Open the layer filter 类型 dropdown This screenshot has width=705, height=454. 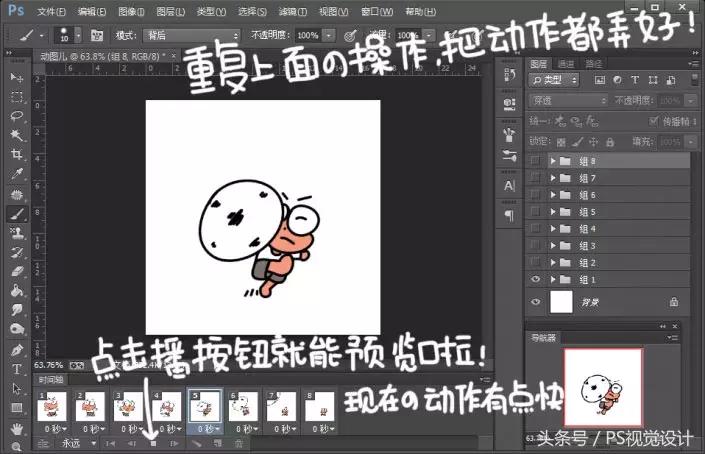tap(554, 80)
